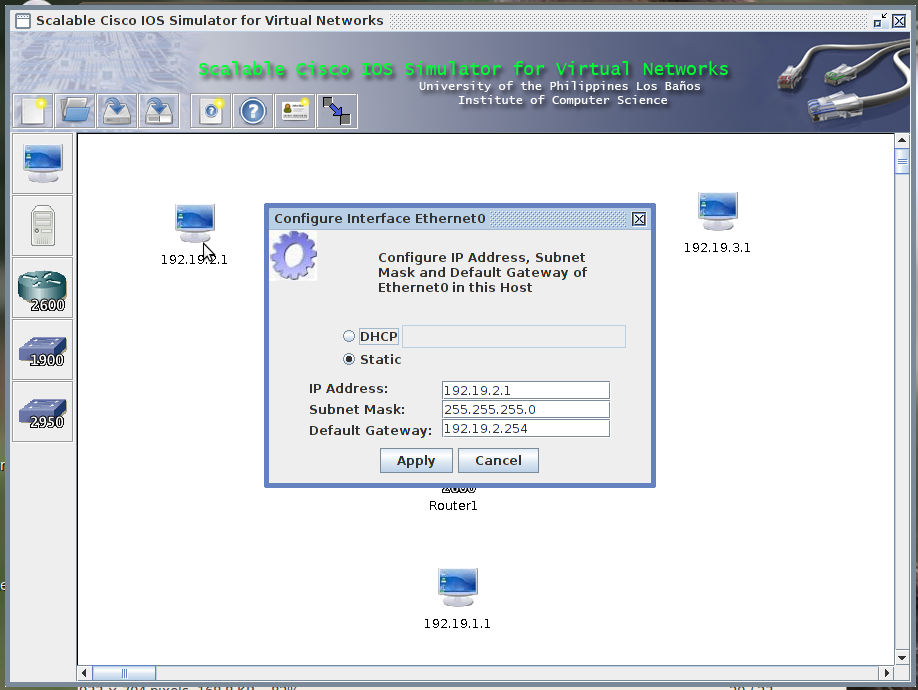The image size is (918, 690).
Task: Click the Cancel button
Action: 498,461
